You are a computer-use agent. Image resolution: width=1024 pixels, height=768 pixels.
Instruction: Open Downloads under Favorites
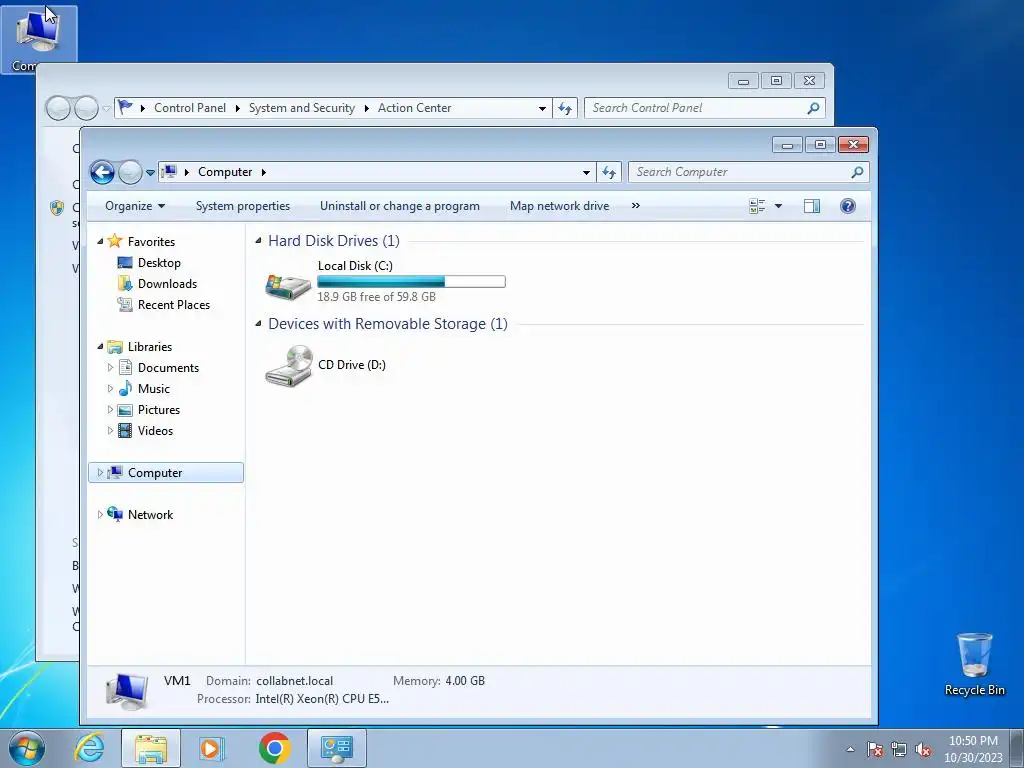pos(167,283)
